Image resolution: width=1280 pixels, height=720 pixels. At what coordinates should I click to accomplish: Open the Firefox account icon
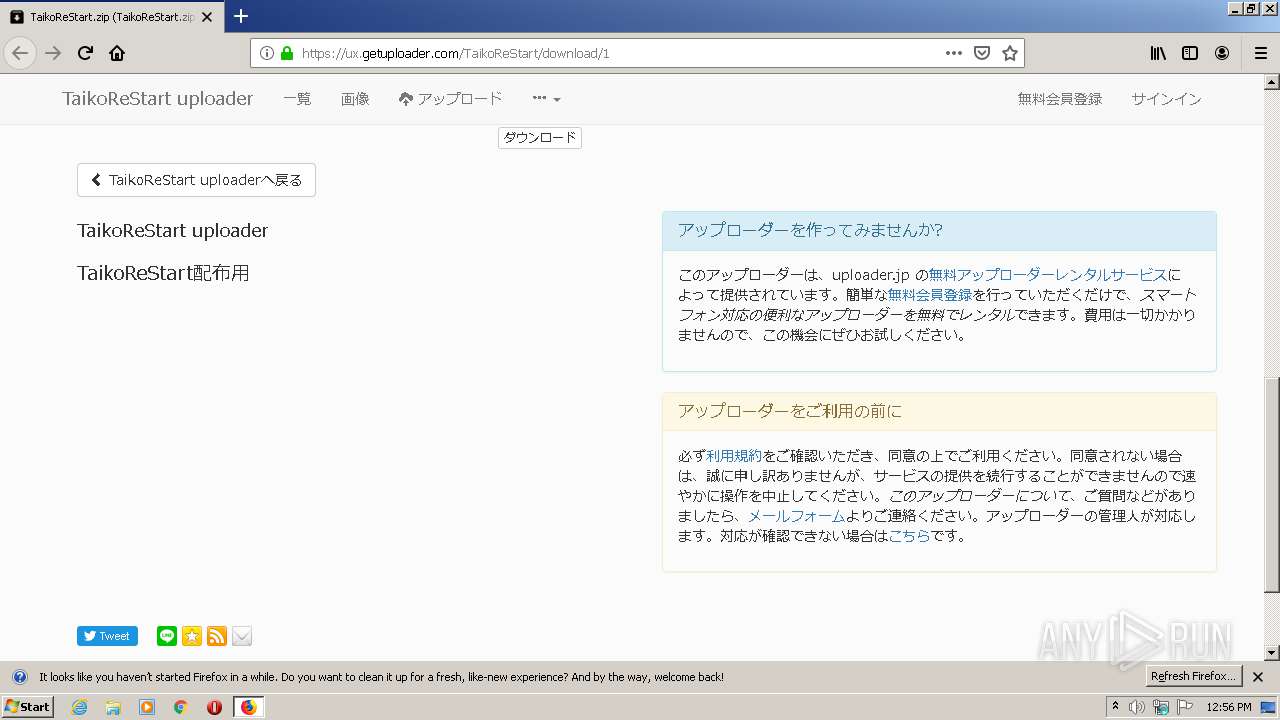click(x=1222, y=53)
